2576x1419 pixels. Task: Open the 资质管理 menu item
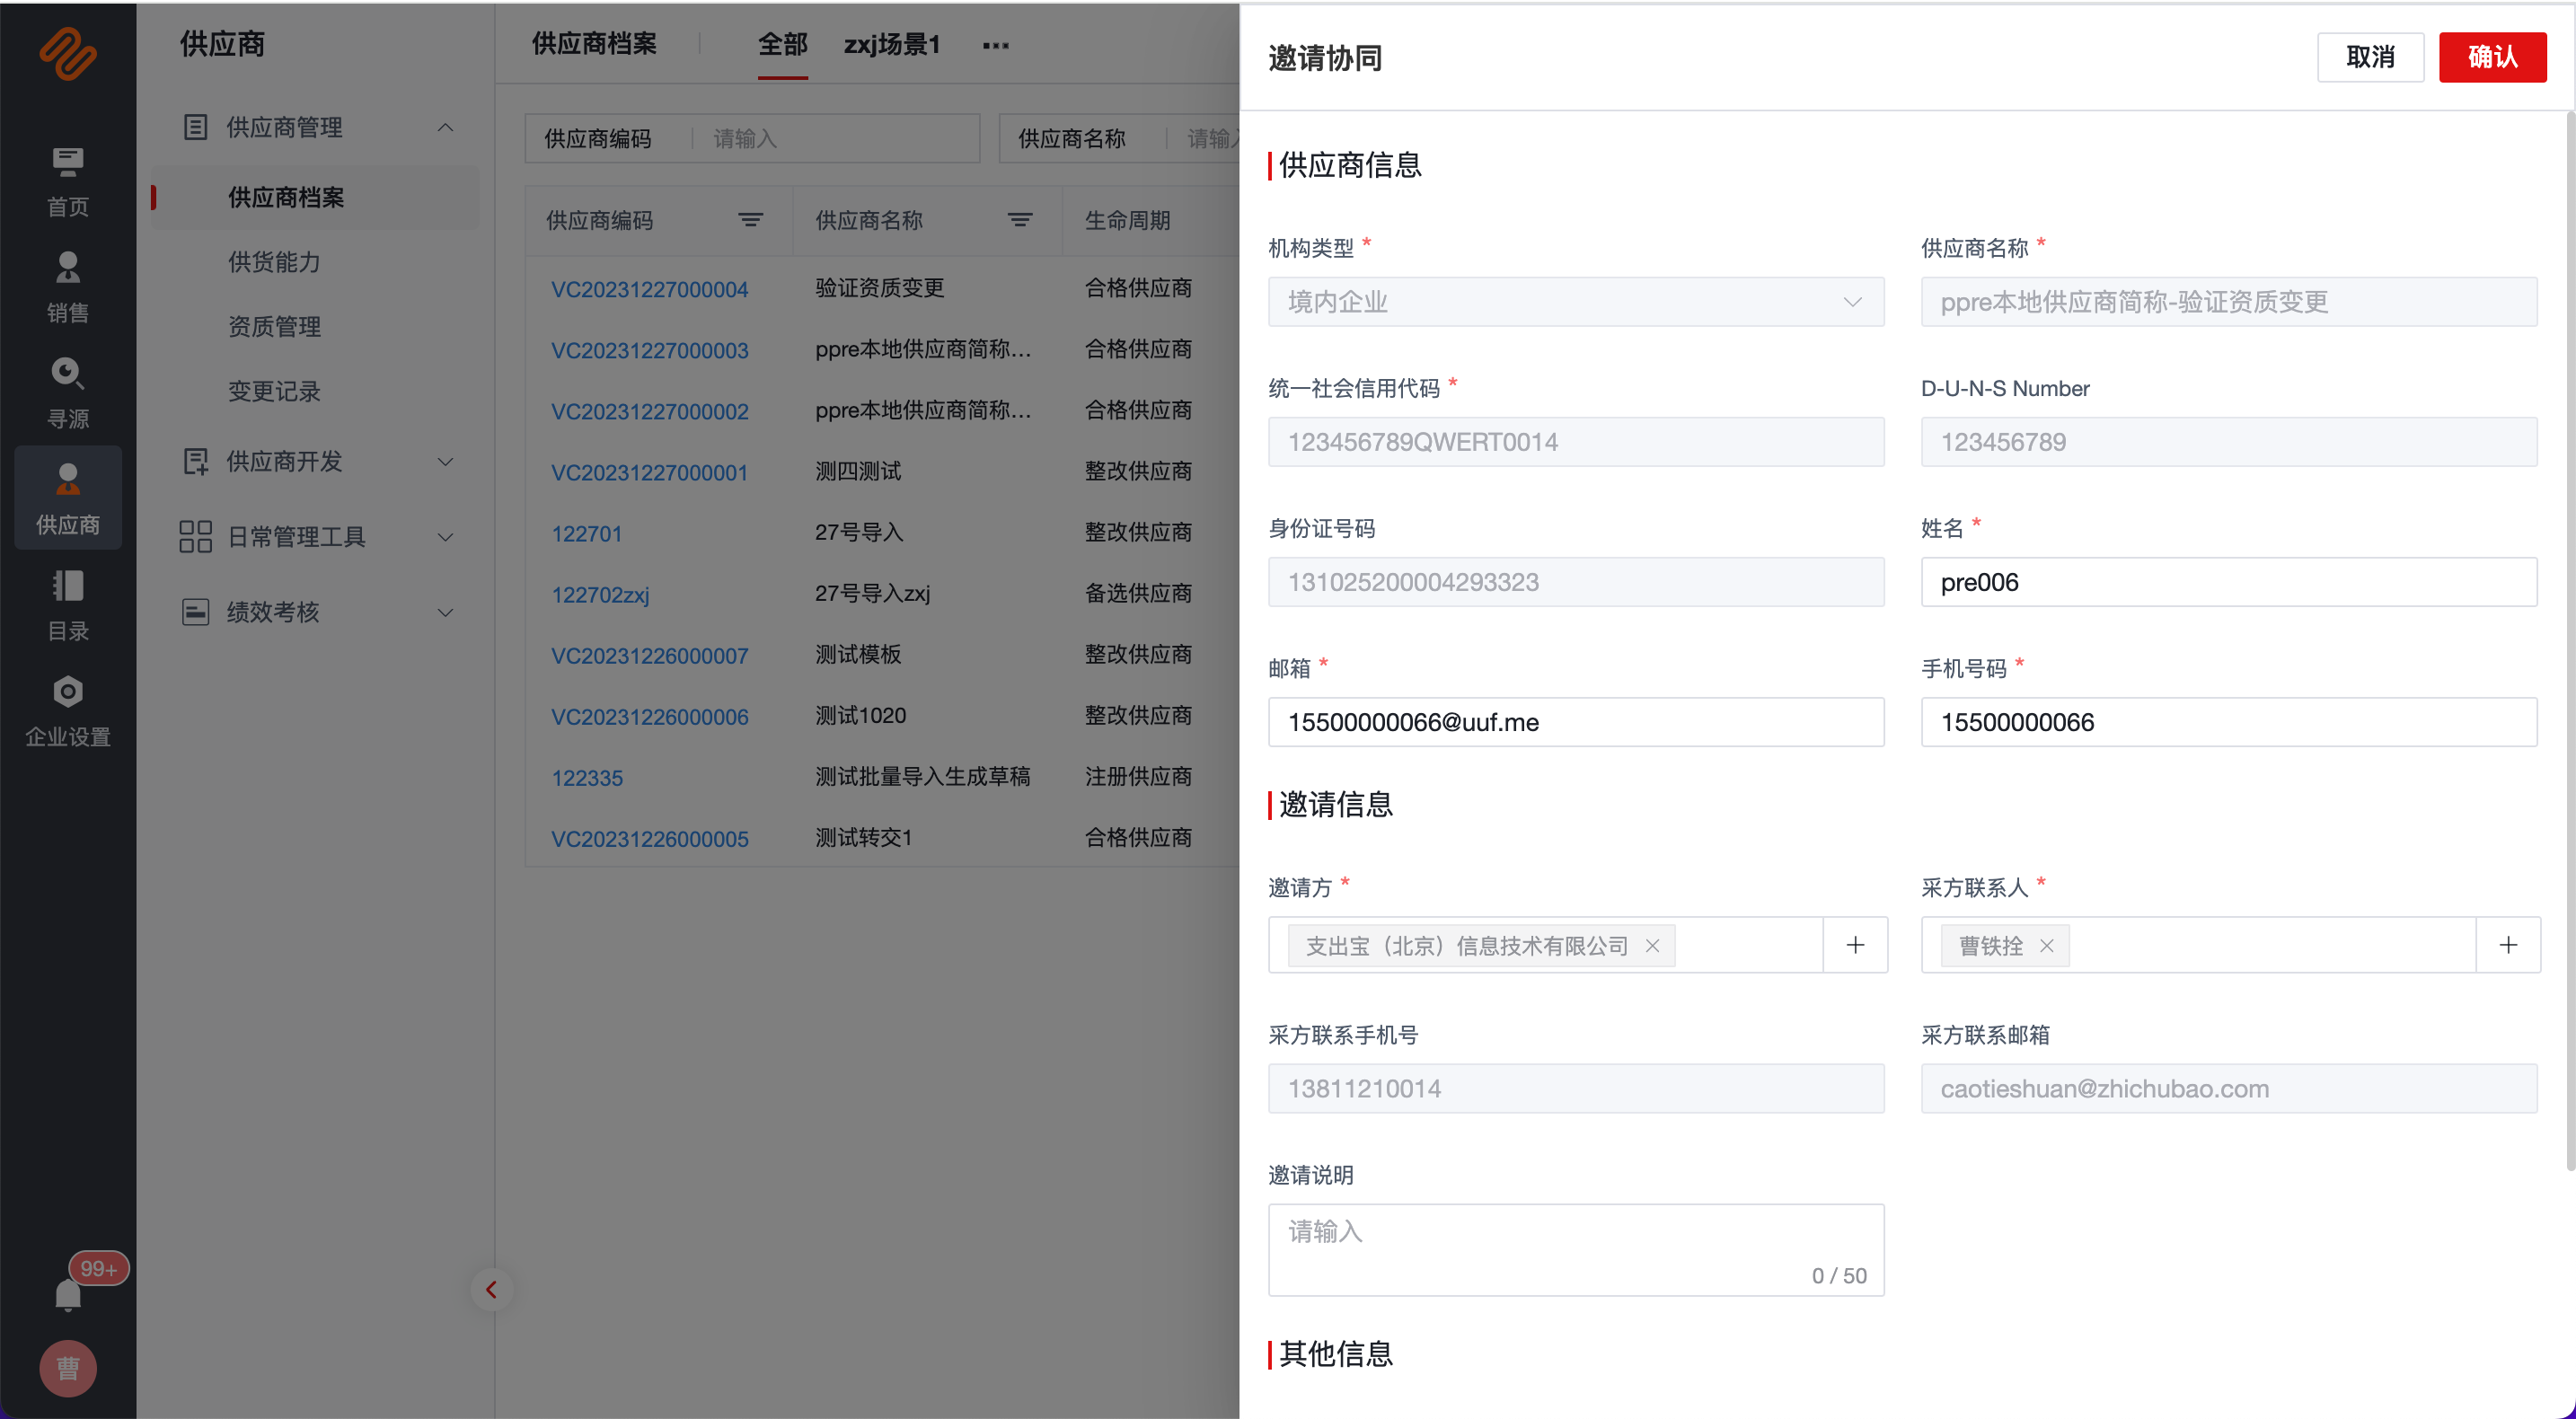pos(274,327)
